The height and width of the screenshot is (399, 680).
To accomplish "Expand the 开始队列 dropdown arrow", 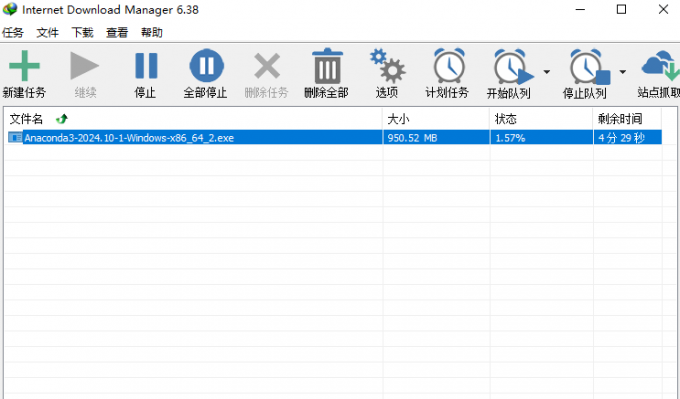I will click(547, 72).
